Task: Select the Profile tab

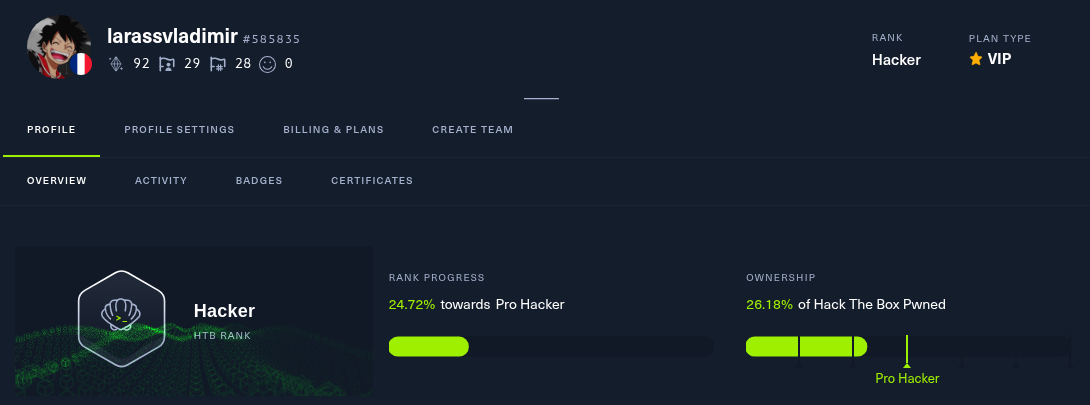Action: (x=51, y=129)
